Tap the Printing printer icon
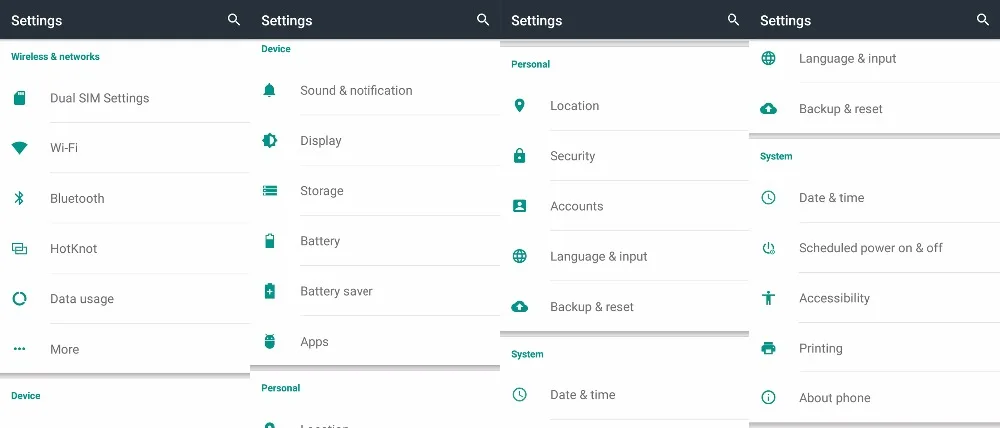Viewport: 1000px width, 428px height. 768,348
